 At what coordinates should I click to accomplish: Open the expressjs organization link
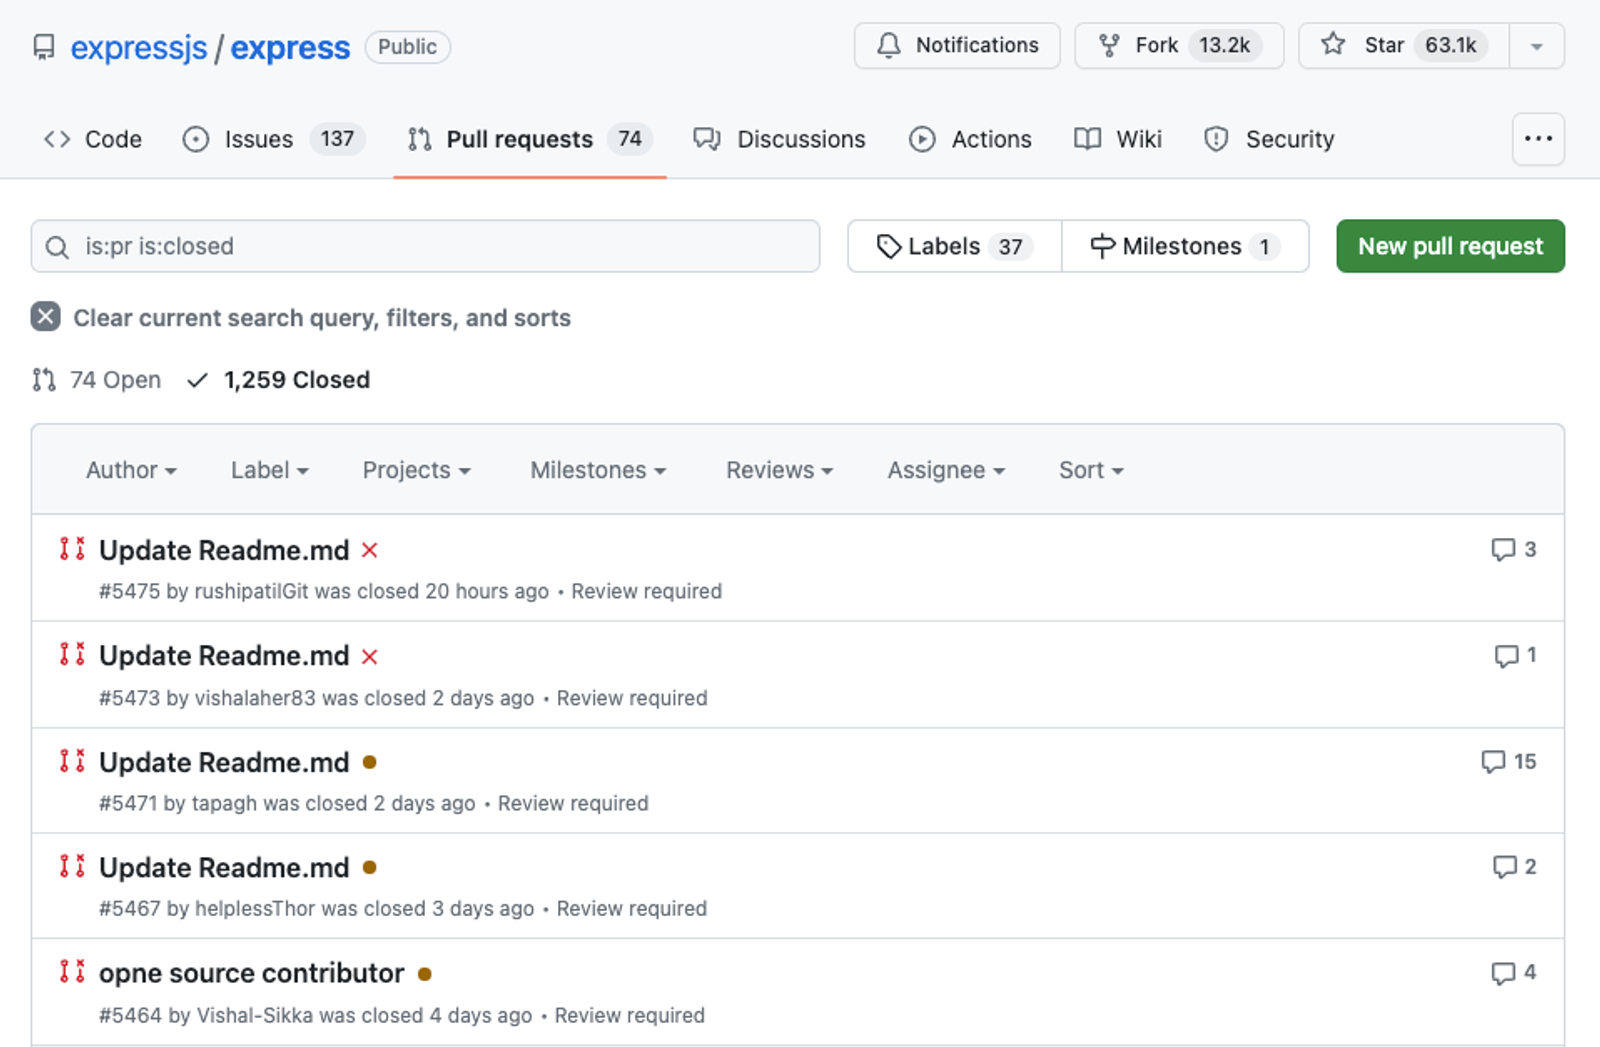point(139,47)
